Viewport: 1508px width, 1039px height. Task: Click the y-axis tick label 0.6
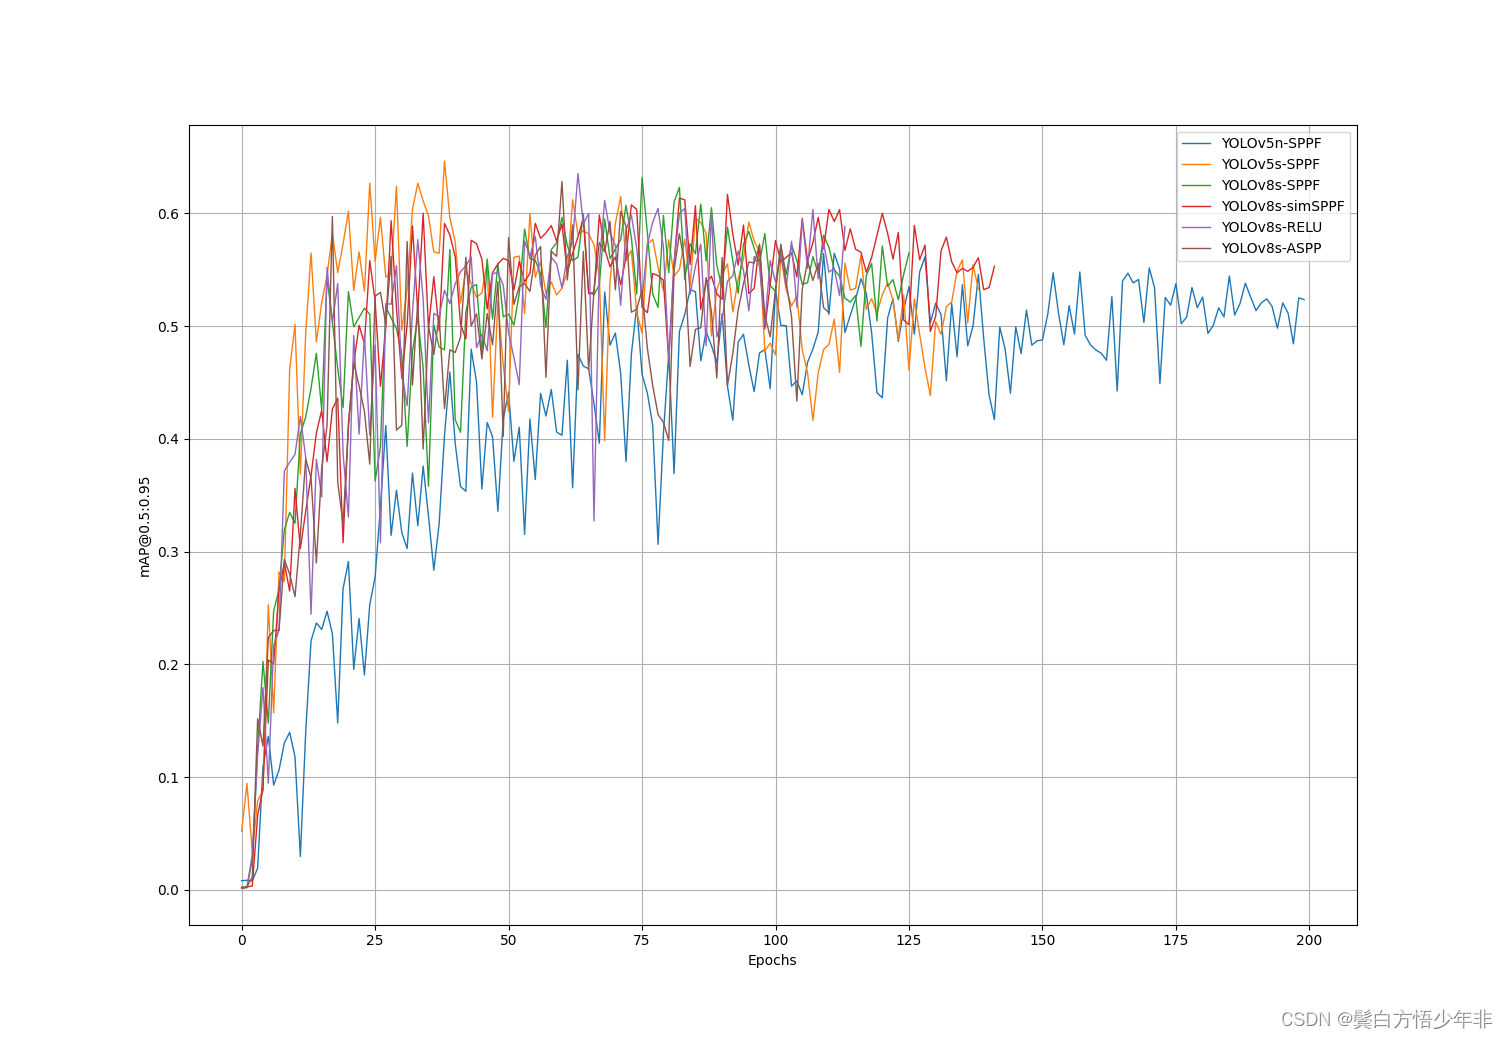tap(168, 214)
